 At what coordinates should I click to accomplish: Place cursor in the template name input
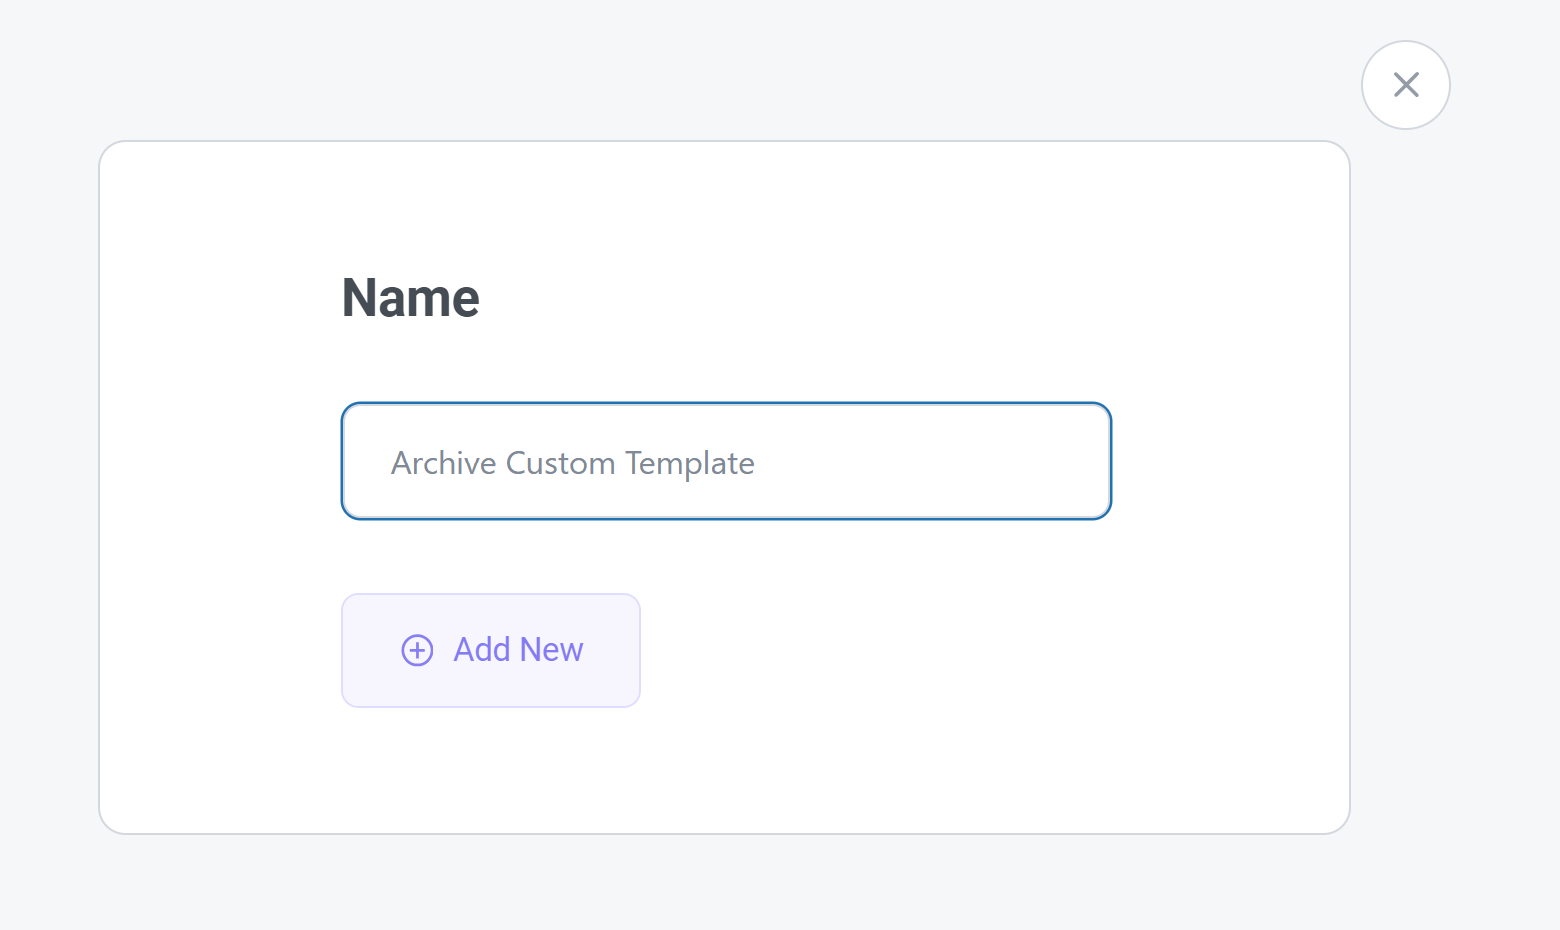point(726,461)
